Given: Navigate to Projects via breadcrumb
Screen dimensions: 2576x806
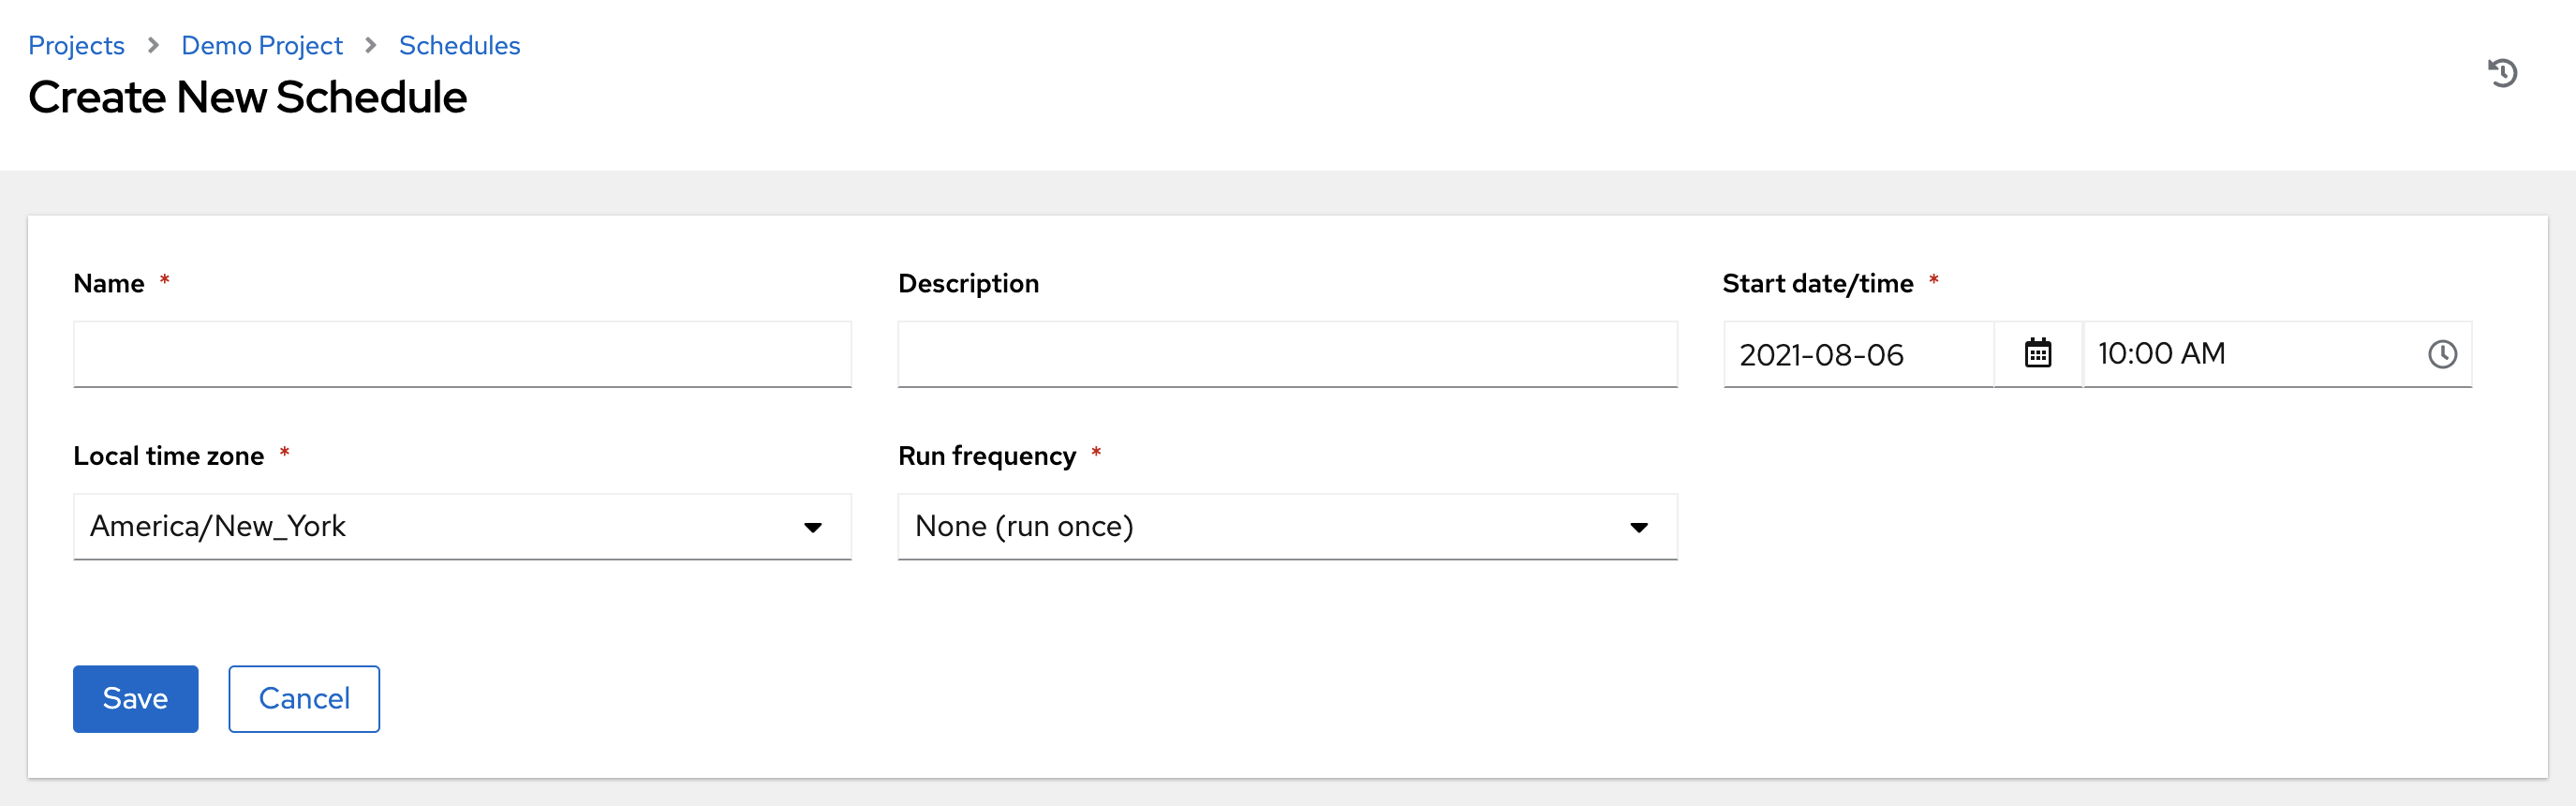Looking at the screenshot, I should (x=77, y=45).
